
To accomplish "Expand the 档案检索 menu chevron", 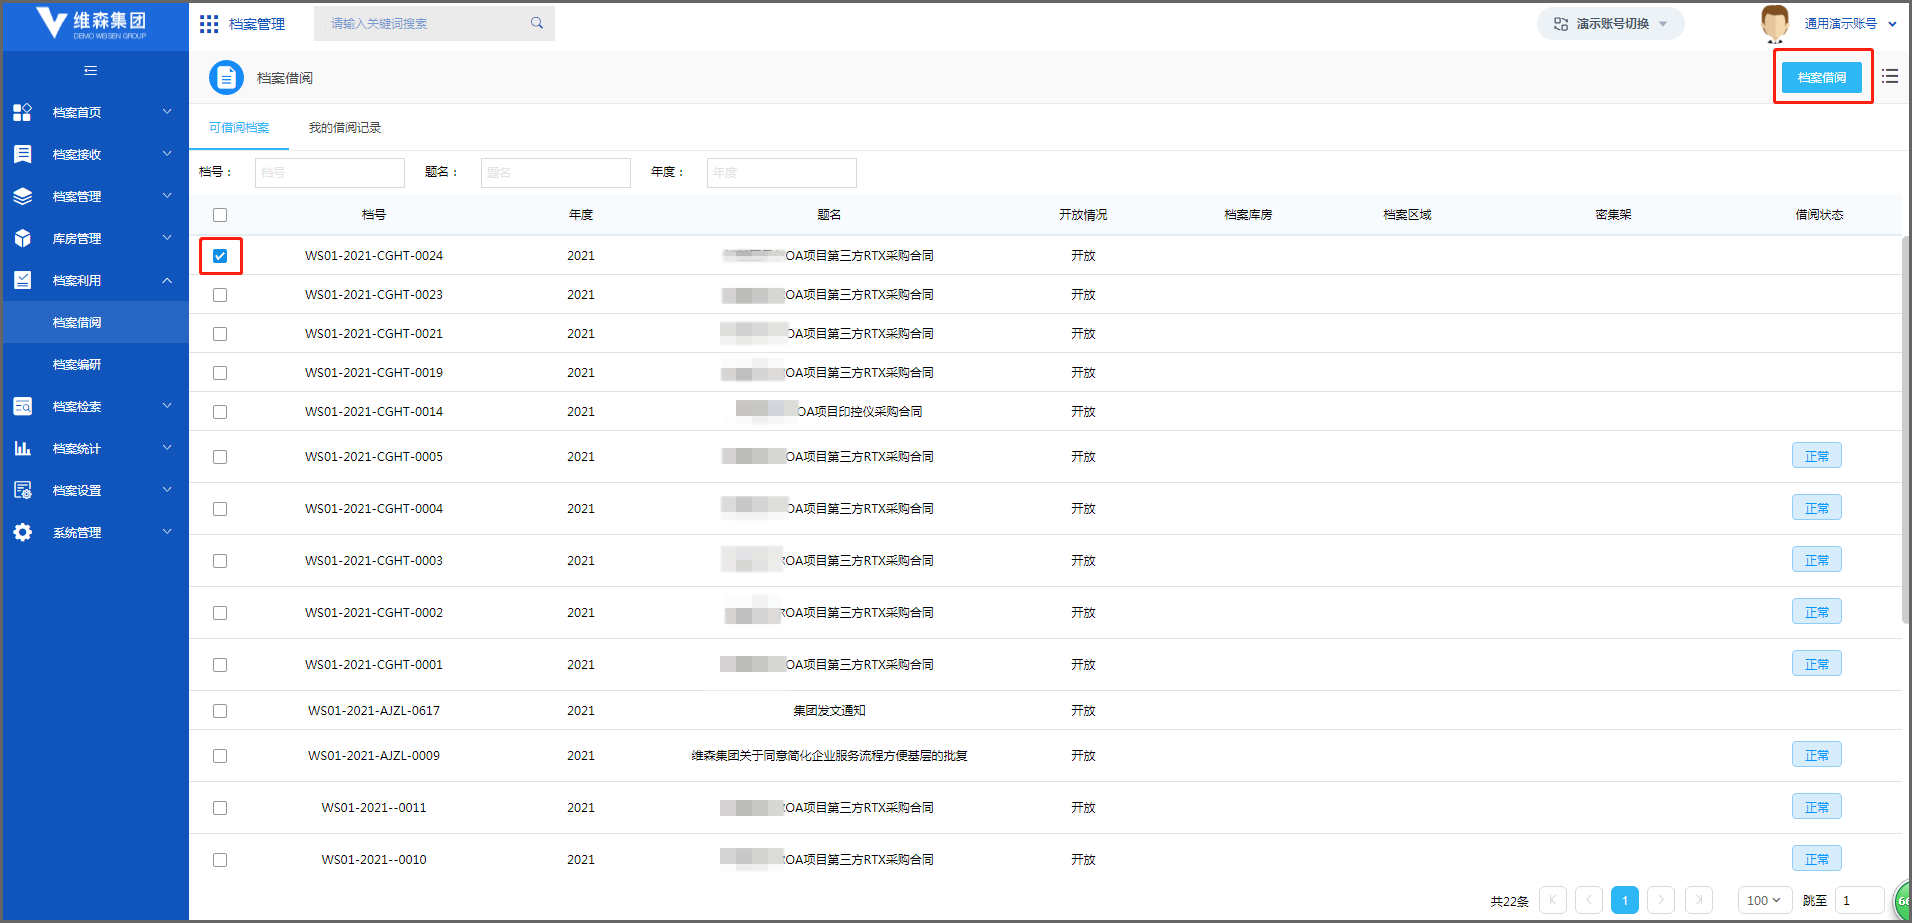I will coord(167,406).
